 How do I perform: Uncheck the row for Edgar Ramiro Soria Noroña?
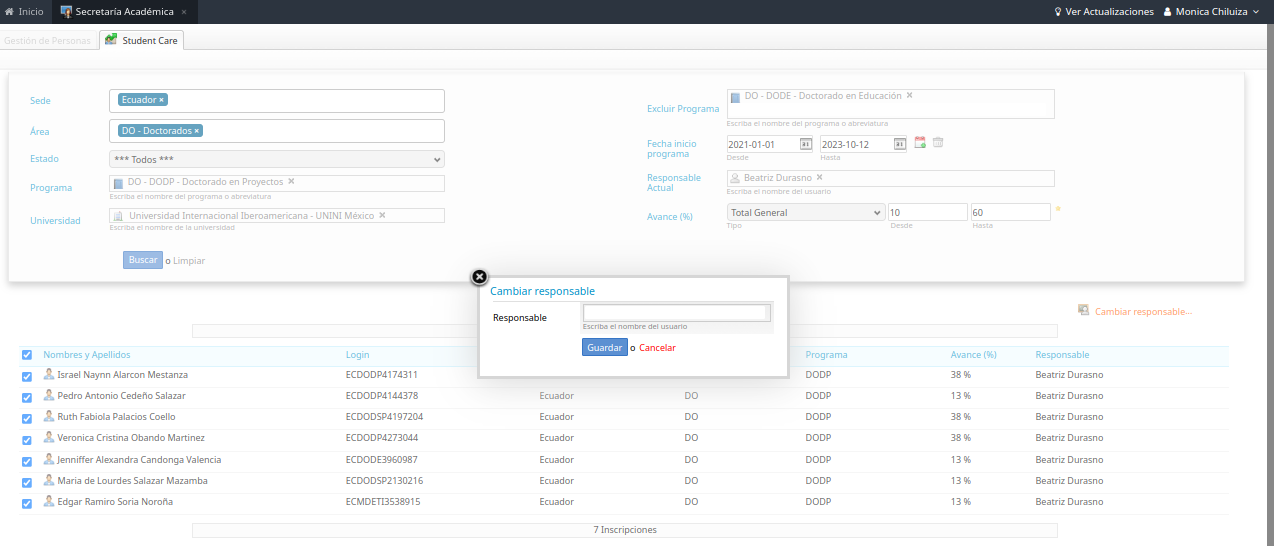[27, 503]
